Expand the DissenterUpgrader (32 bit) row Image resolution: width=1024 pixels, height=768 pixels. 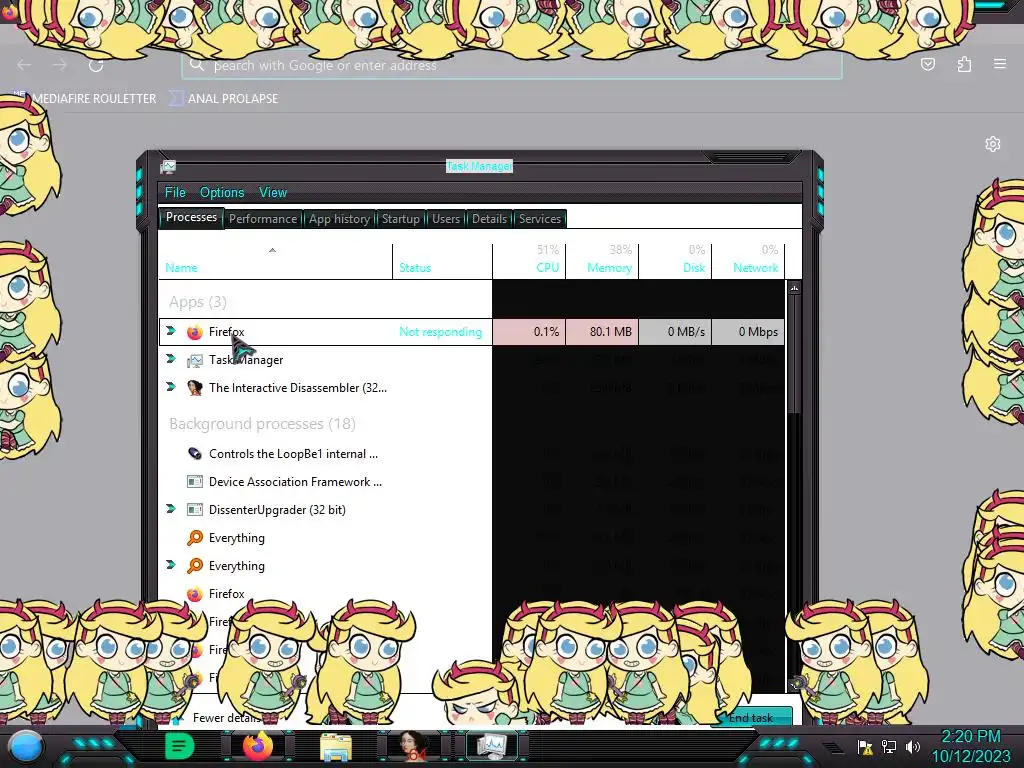click(171, 509)
